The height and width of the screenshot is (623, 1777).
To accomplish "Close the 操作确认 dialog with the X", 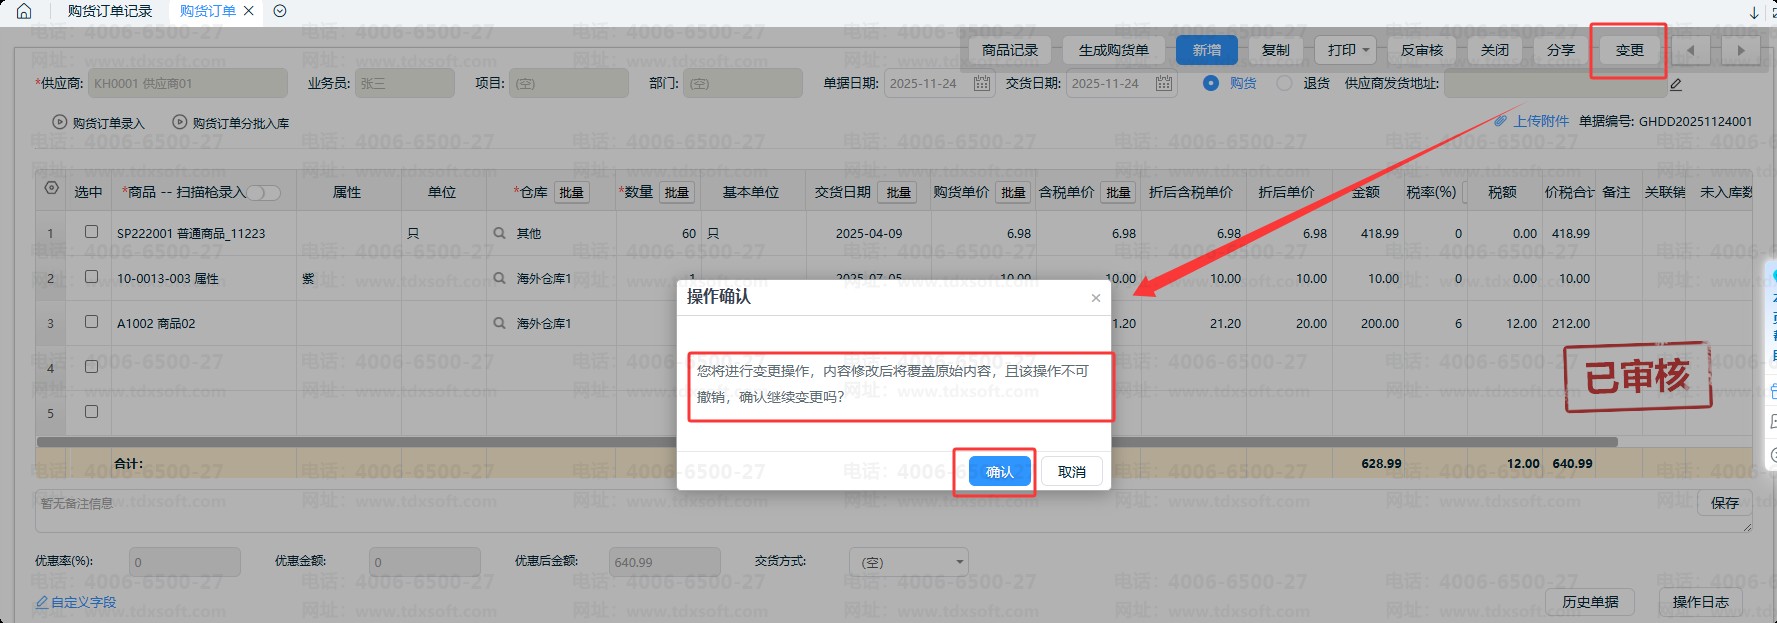I will click(x=1096, y=298).
